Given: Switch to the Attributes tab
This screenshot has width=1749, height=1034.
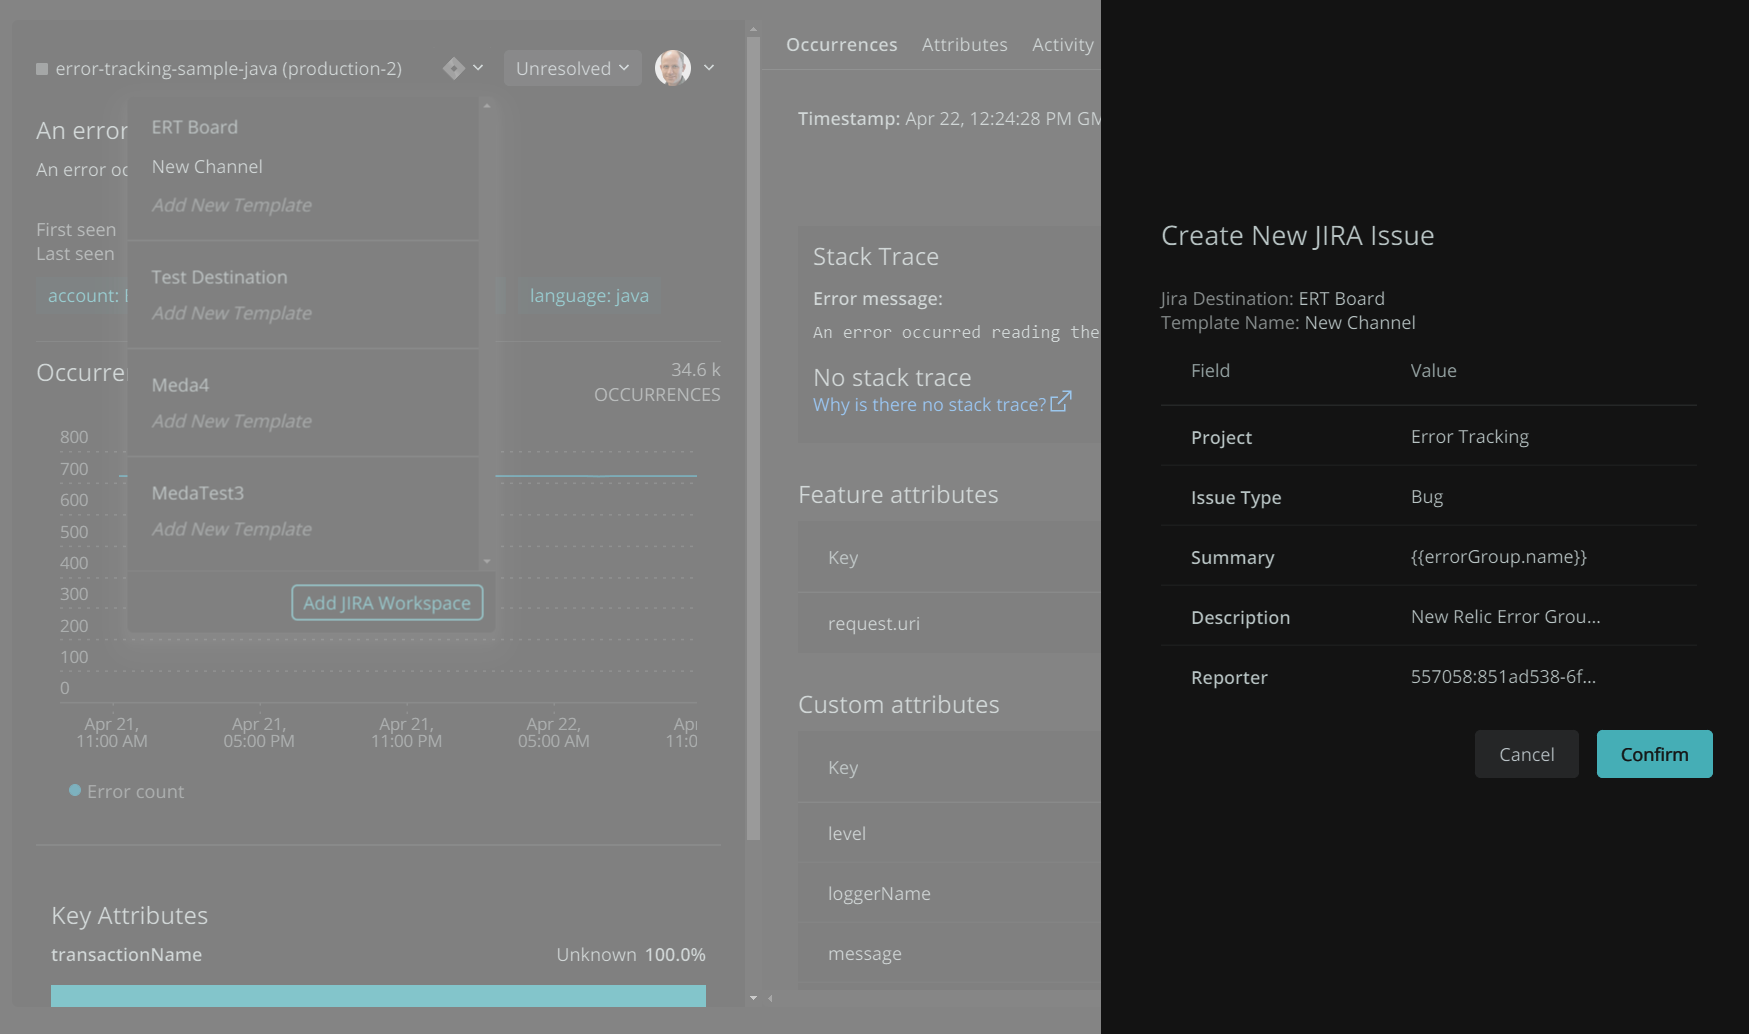Looking at the screenshot, I should pos(964,44).
